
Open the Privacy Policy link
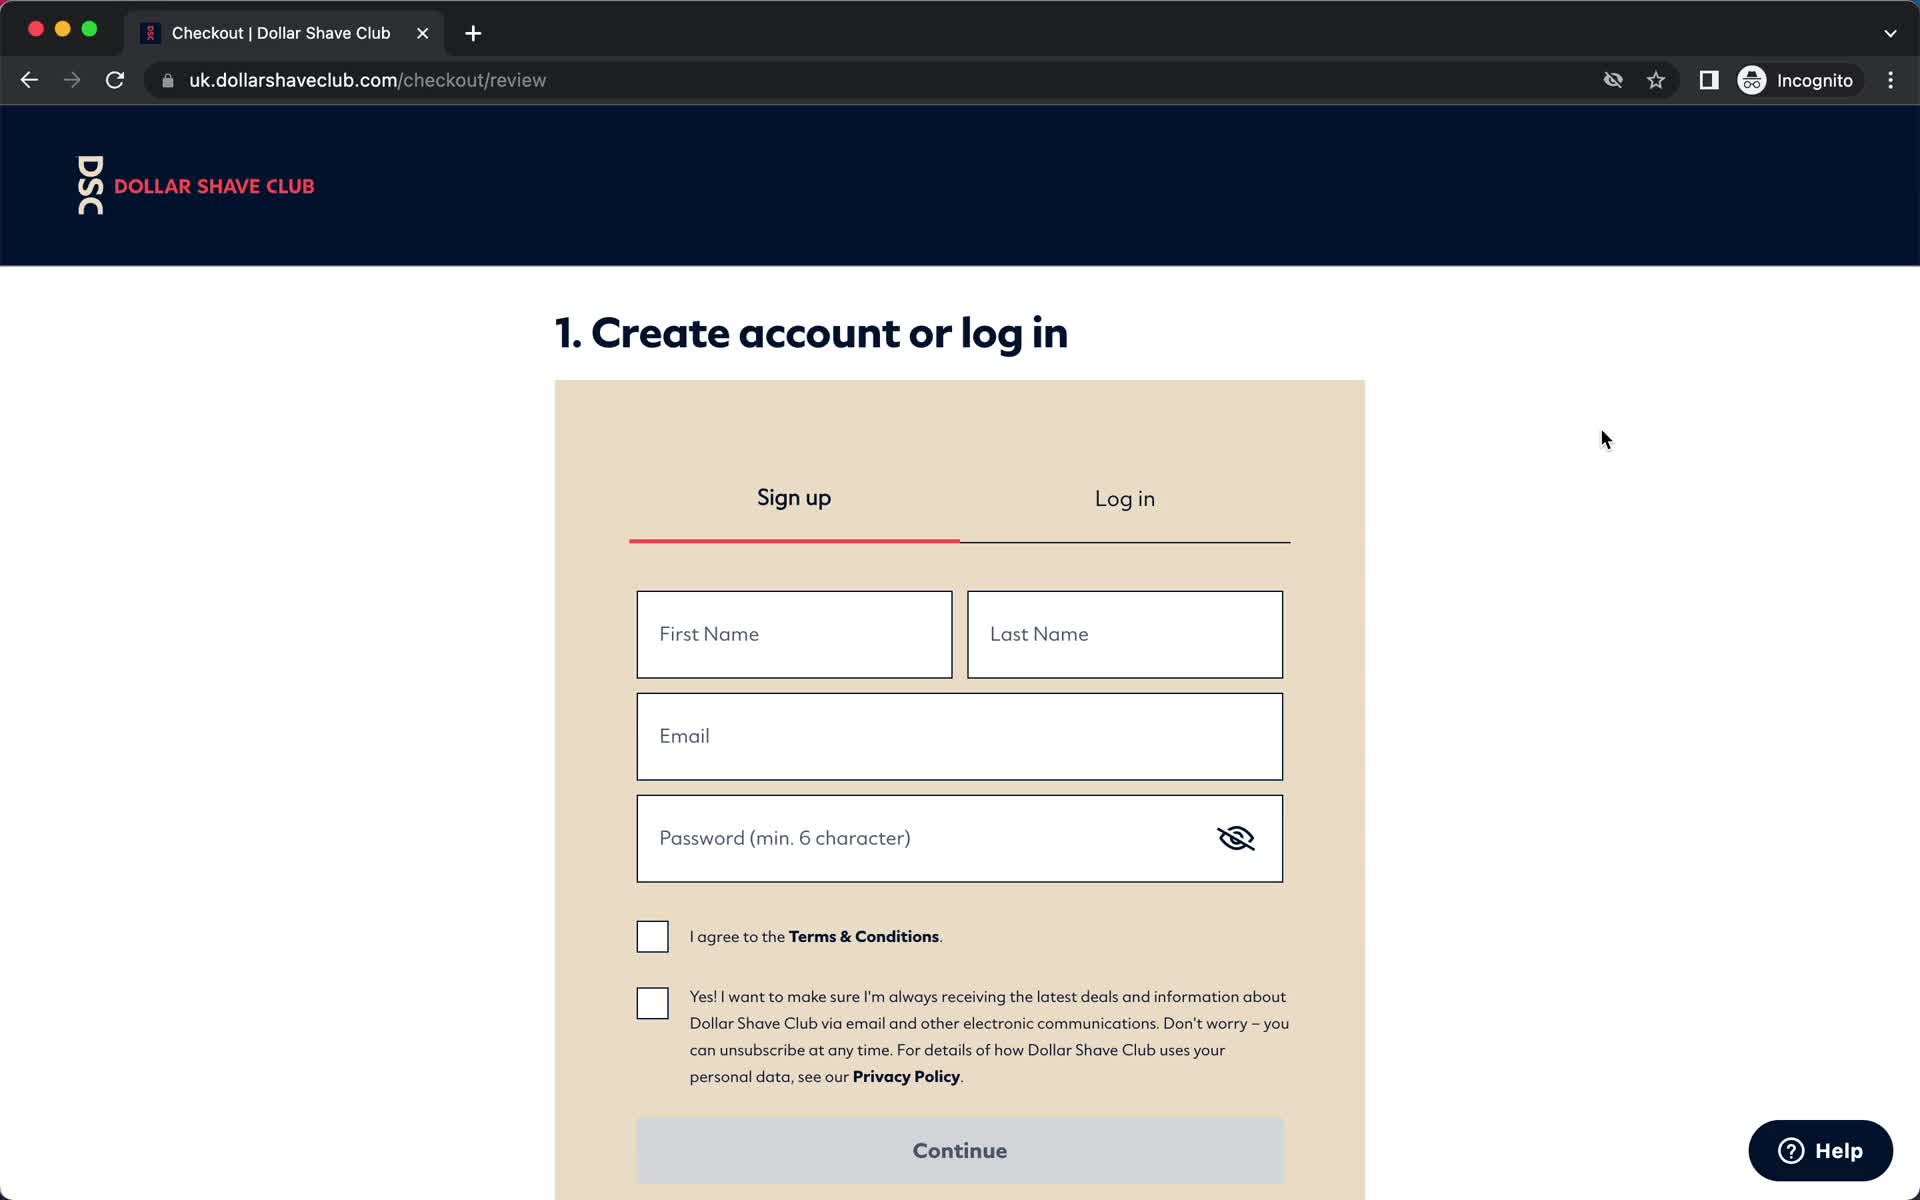pos(905,1077)
